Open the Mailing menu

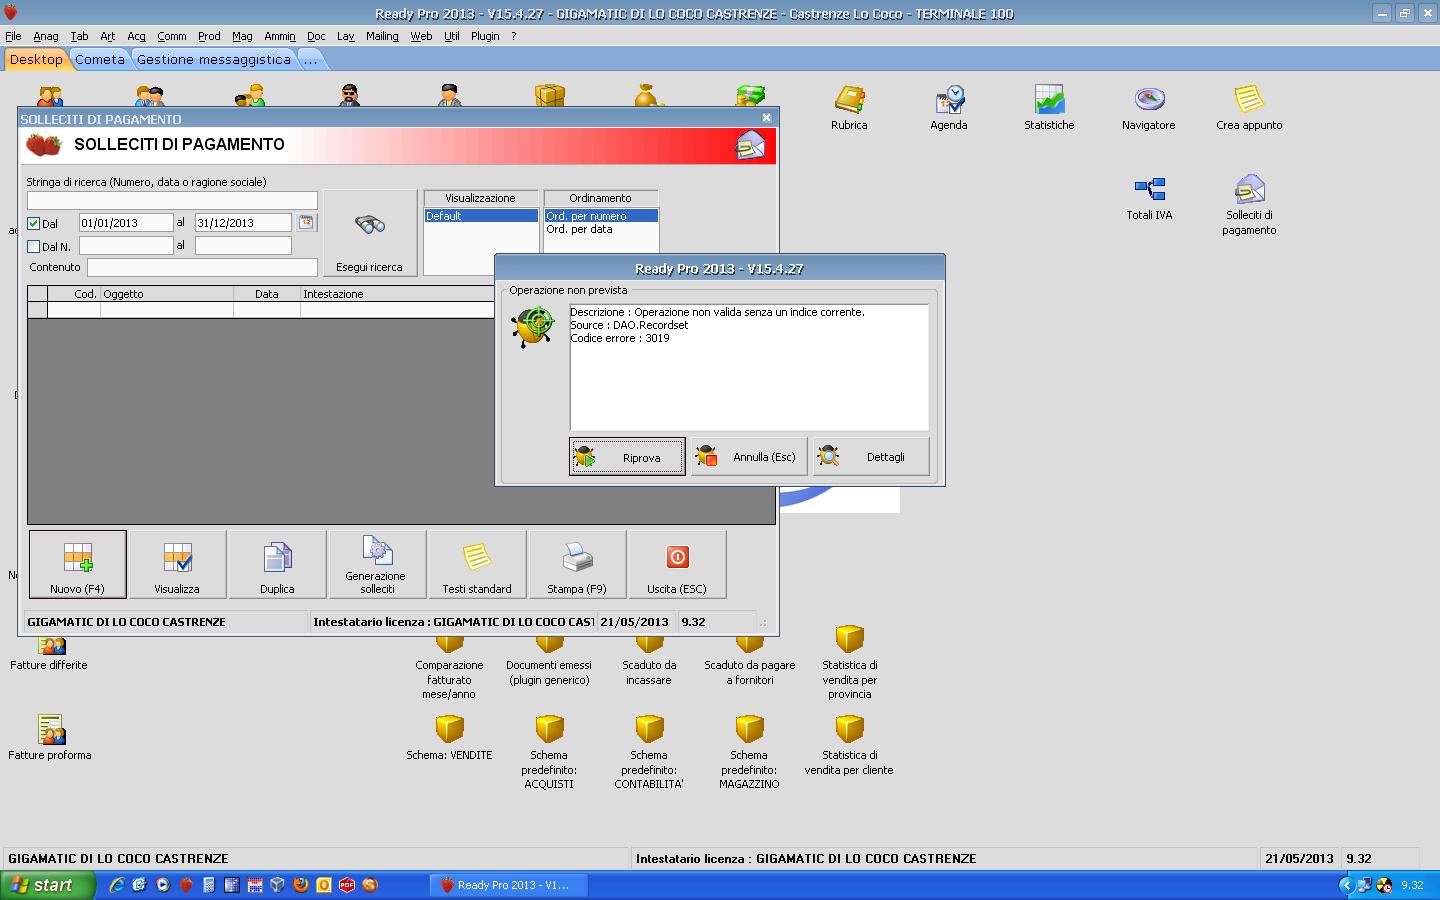point(382,36)
